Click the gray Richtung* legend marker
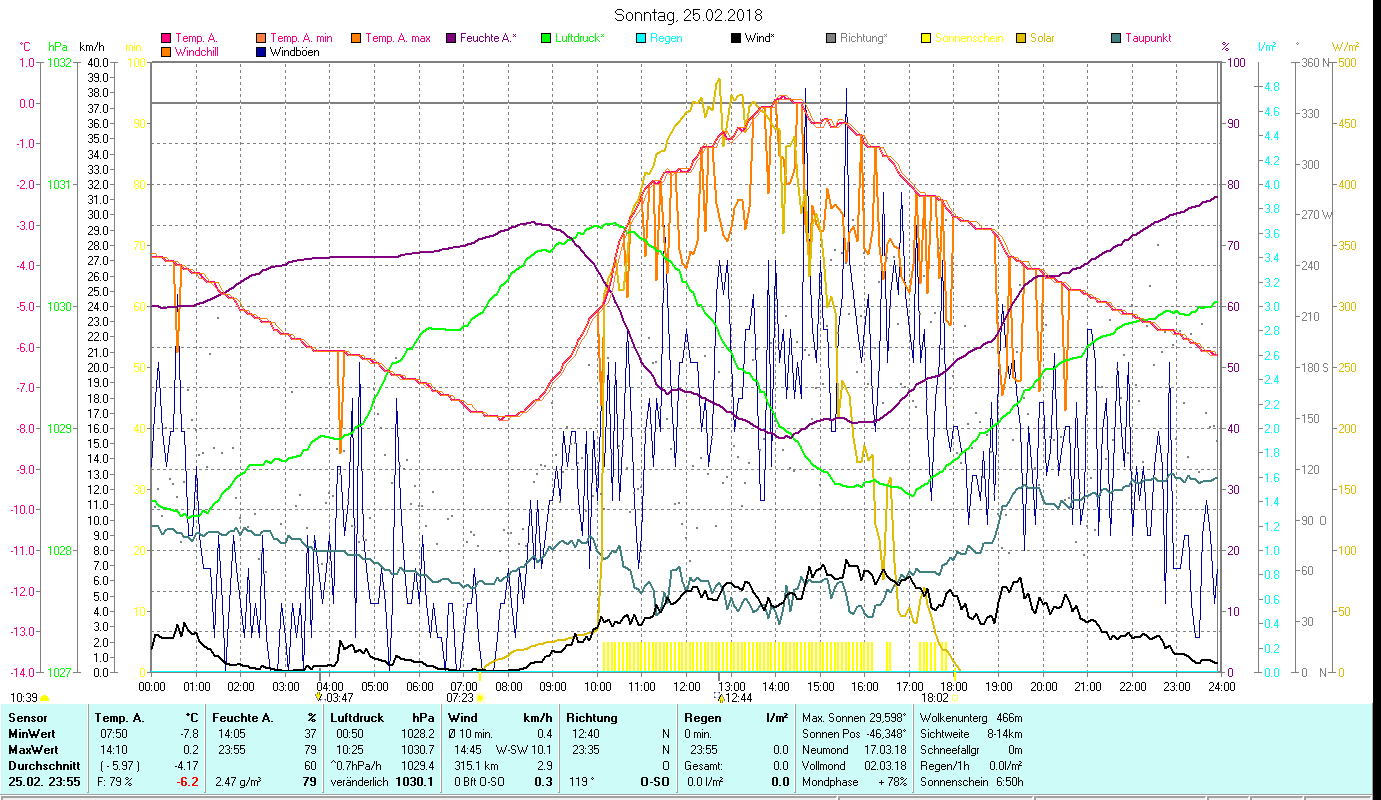The image size is (1381, 800). point(831,39)
